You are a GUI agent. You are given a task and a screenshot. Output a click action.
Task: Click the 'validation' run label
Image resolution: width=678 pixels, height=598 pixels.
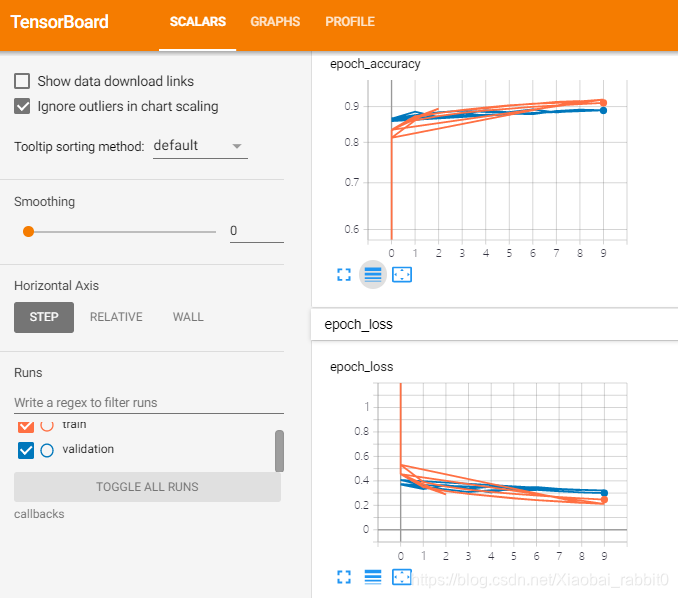[x=88, y=449]
